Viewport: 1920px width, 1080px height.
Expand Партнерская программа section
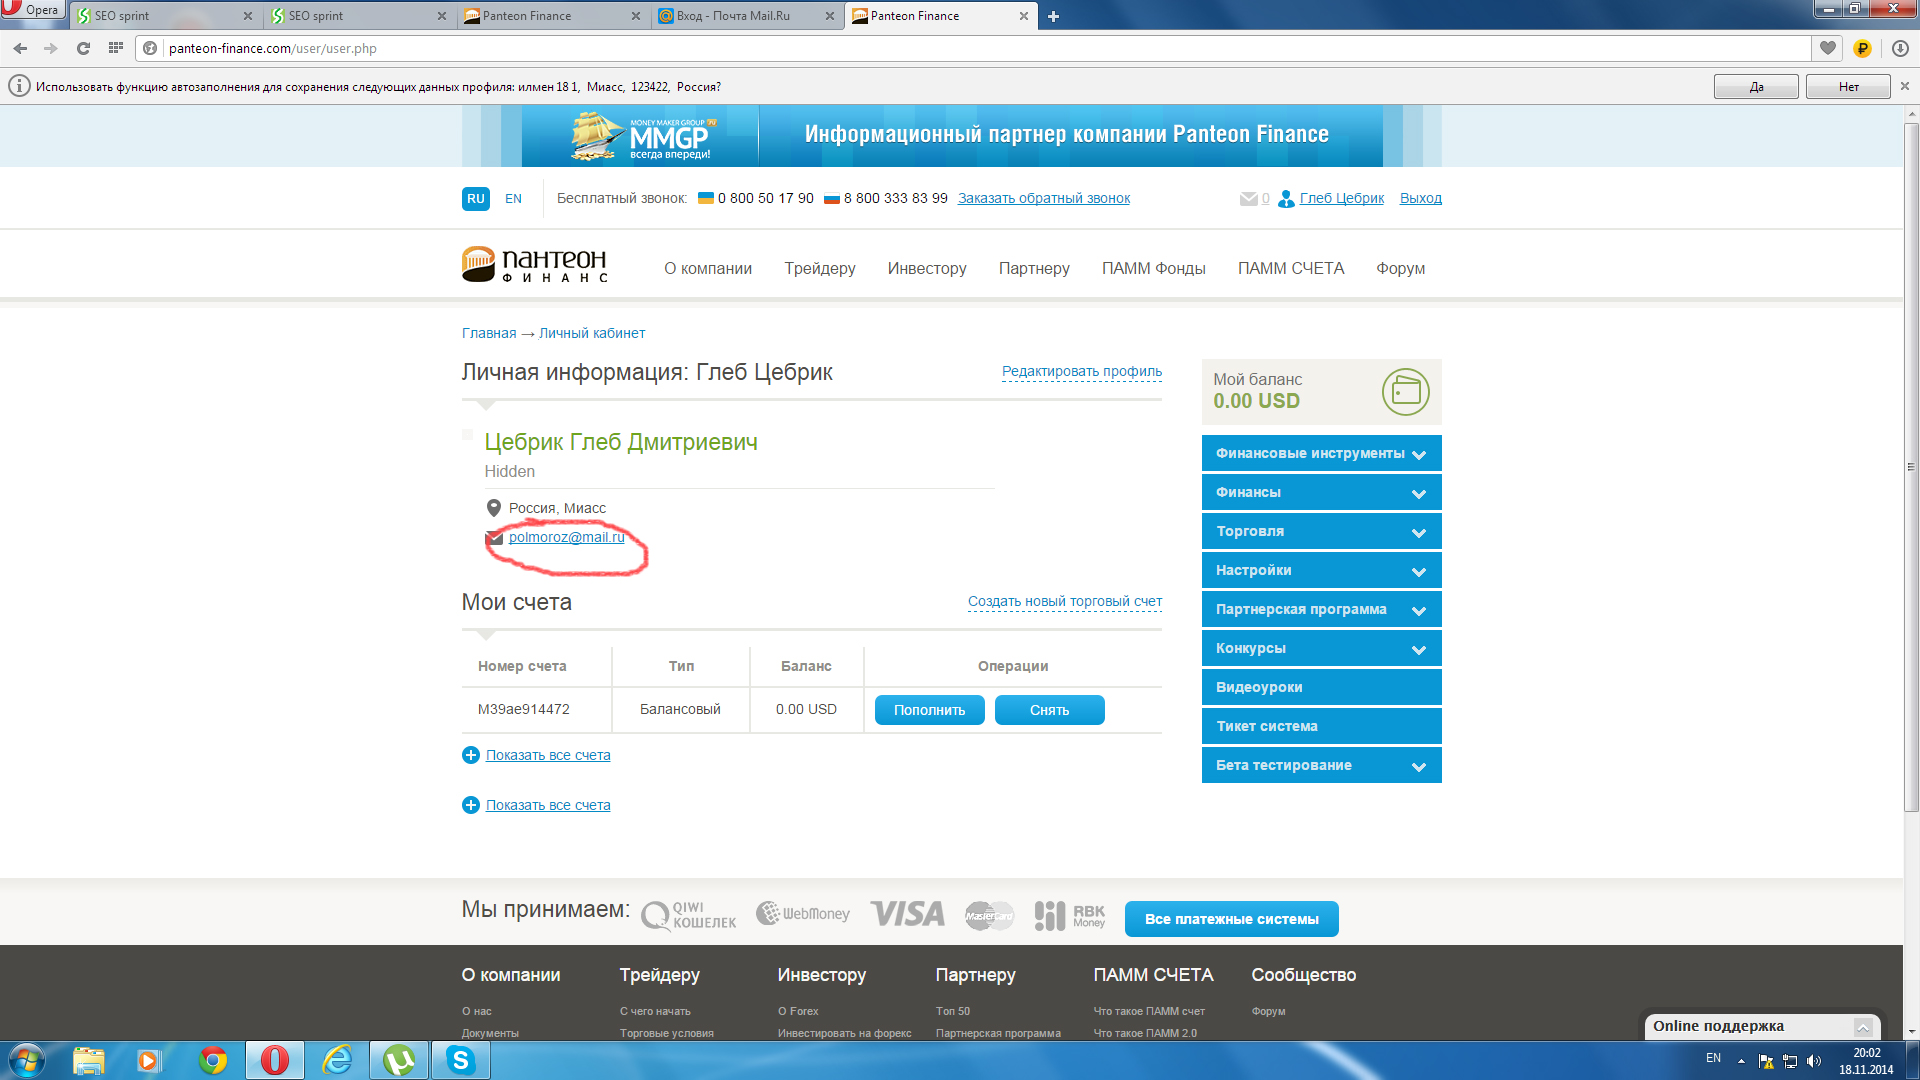1321,609
